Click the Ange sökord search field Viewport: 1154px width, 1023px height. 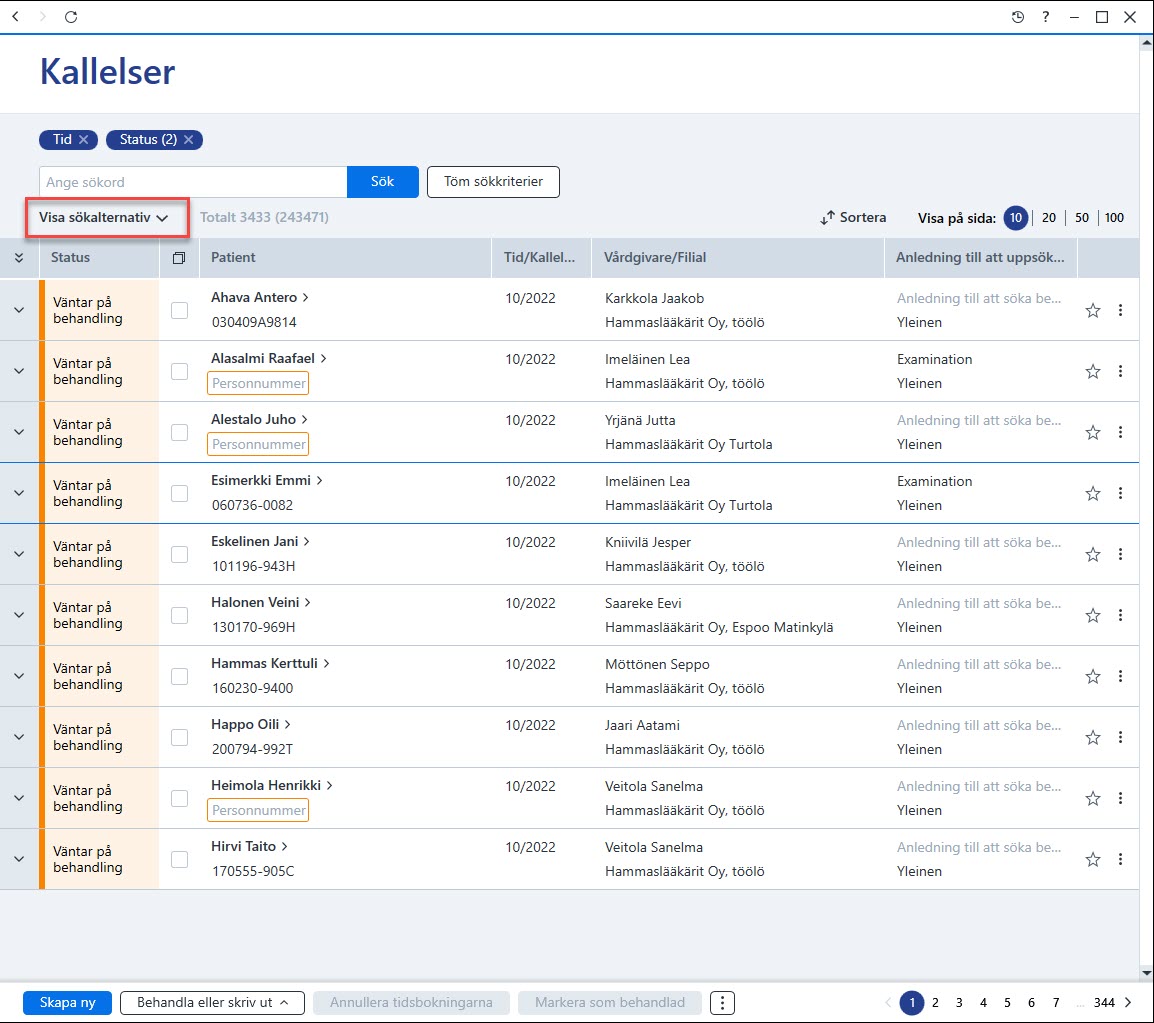pyautogui.click(x=193, y=182)
